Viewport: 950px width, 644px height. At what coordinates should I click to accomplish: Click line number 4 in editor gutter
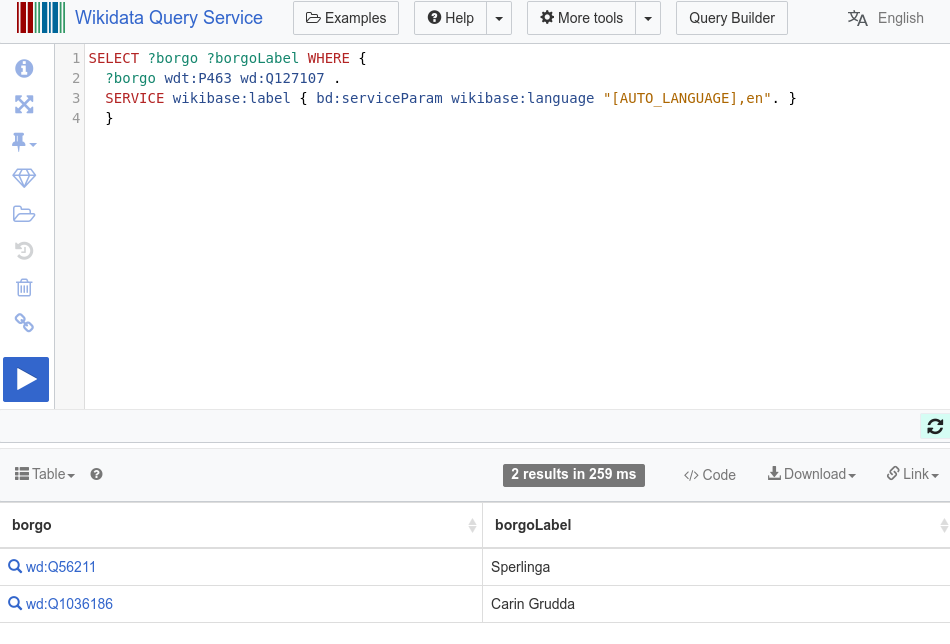(x=76, y=118)
